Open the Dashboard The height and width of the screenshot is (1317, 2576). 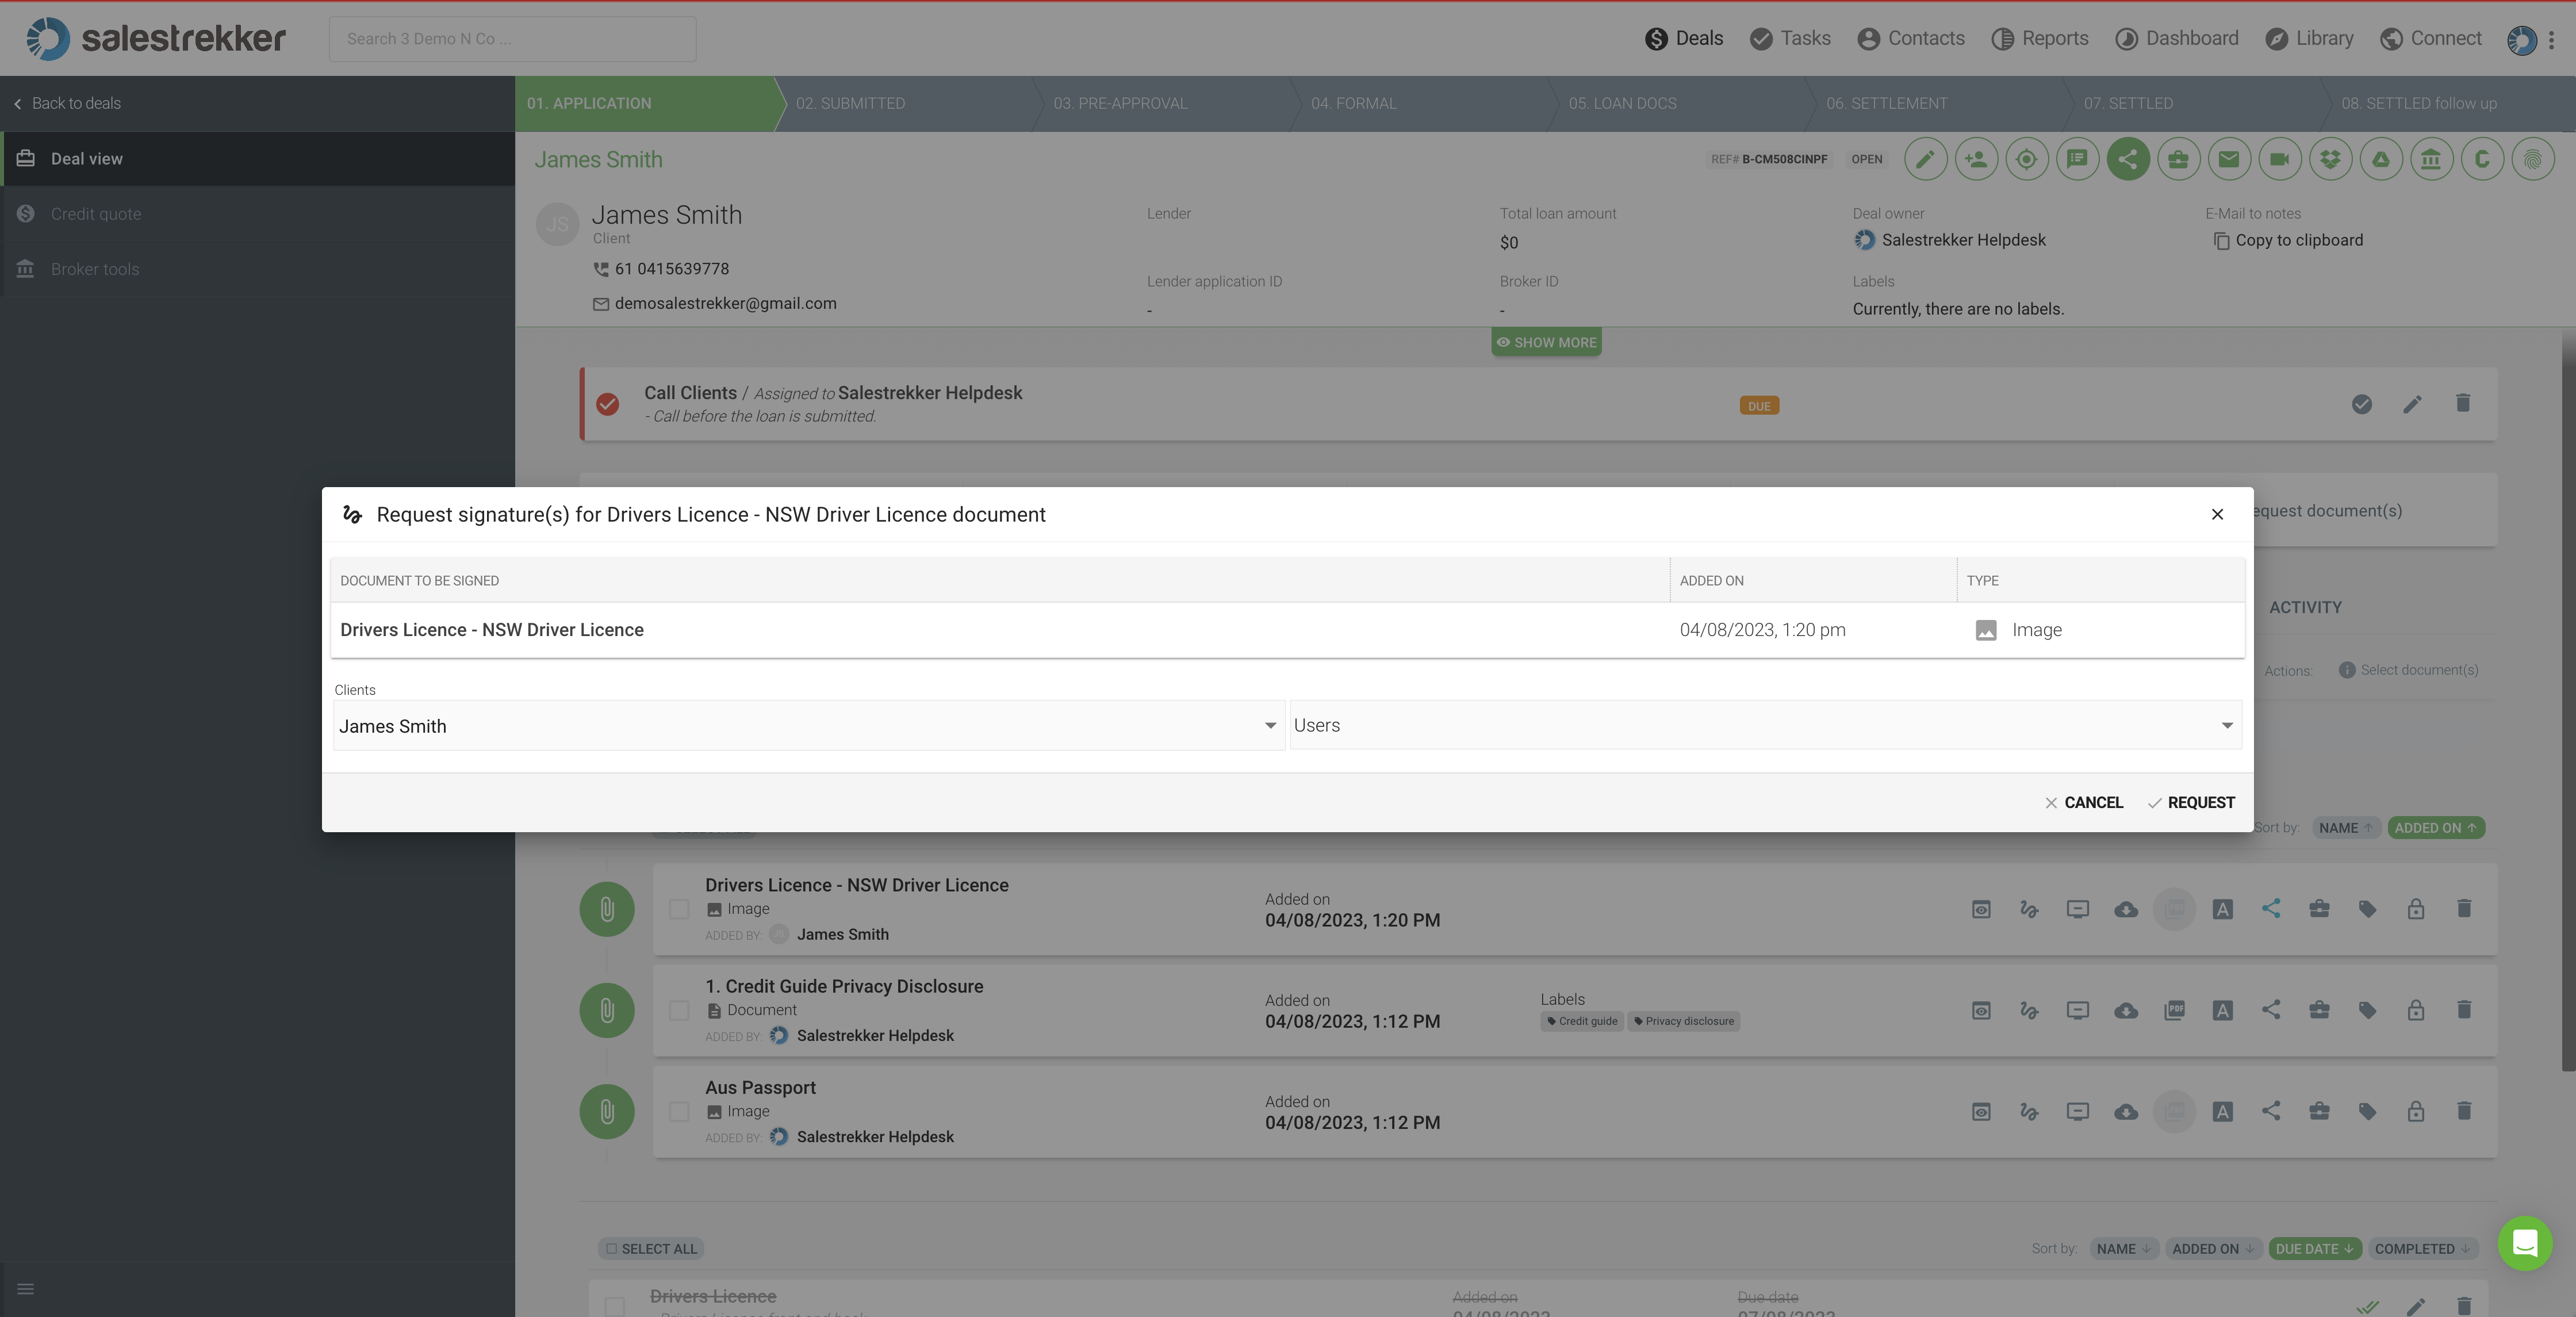click(x=2177, y=38)
